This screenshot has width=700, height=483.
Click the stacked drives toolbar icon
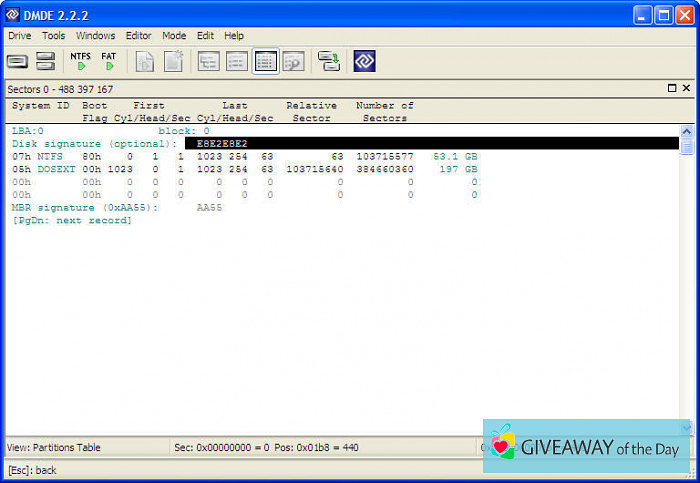click(x=45, y=62)
